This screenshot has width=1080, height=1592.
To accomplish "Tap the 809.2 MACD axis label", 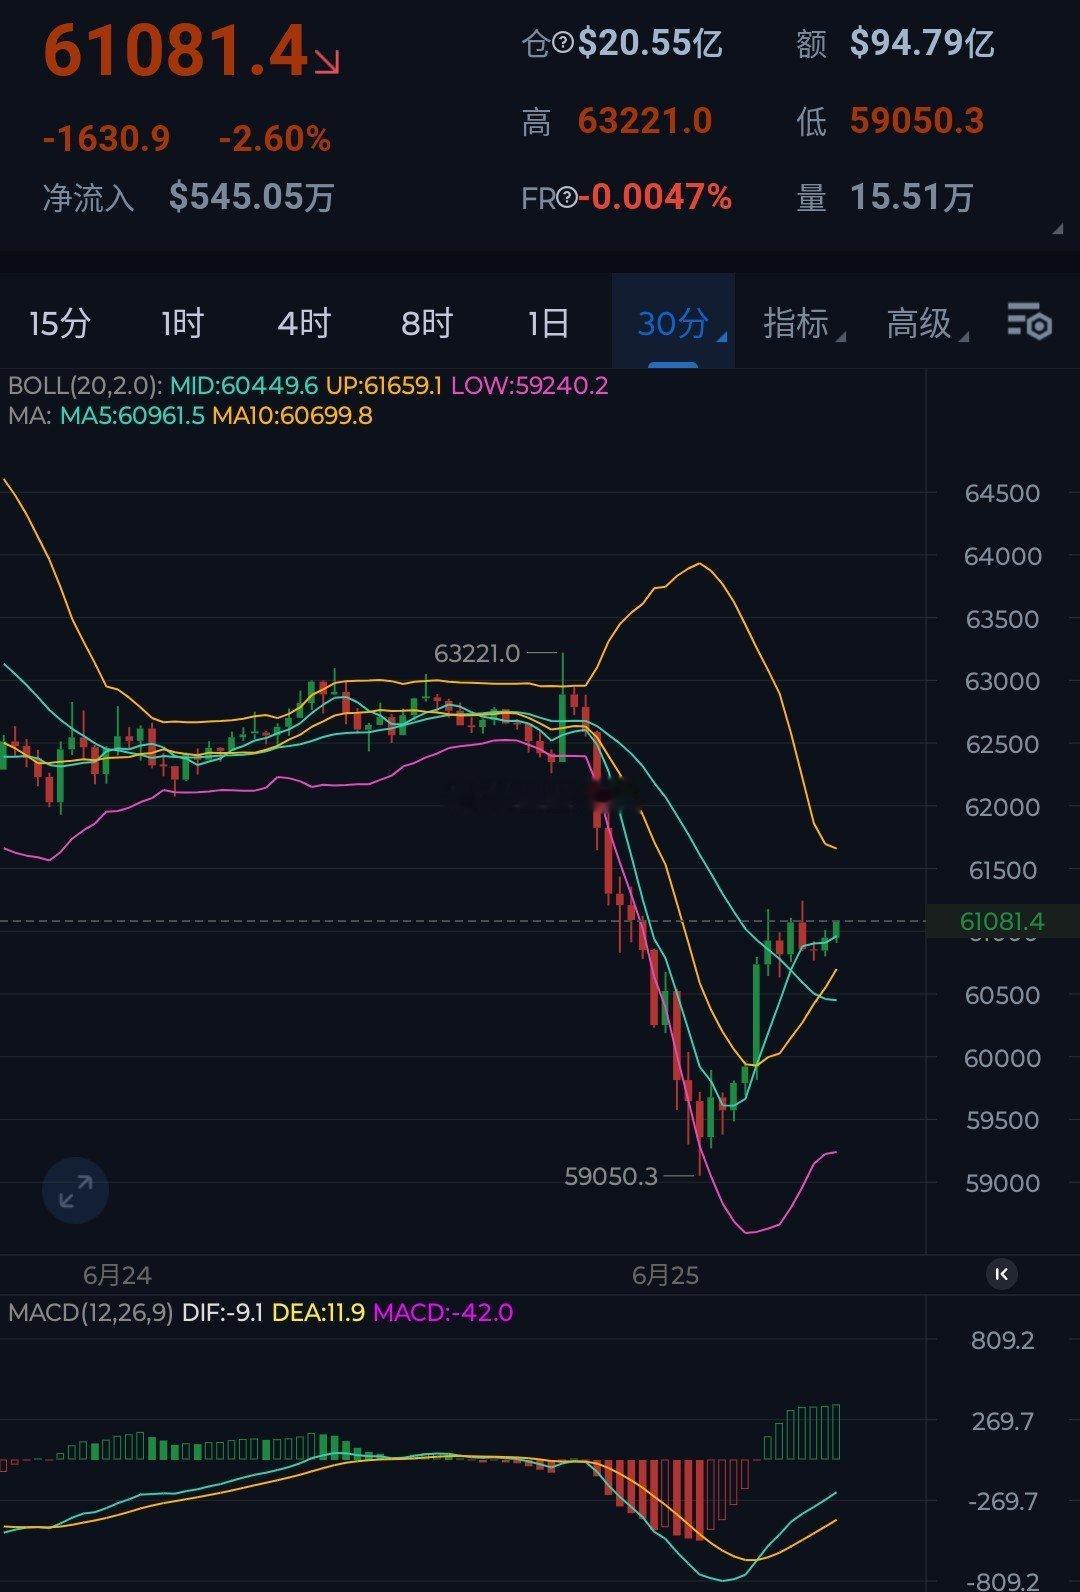I will [x=1002, y=1340].
